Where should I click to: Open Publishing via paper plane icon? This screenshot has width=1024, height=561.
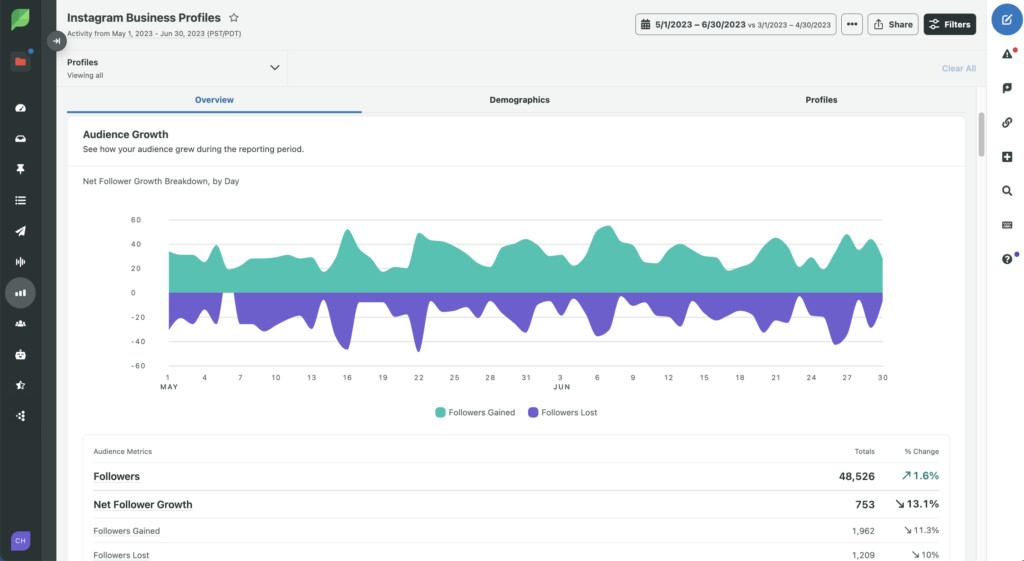click(x=20, y=231)
